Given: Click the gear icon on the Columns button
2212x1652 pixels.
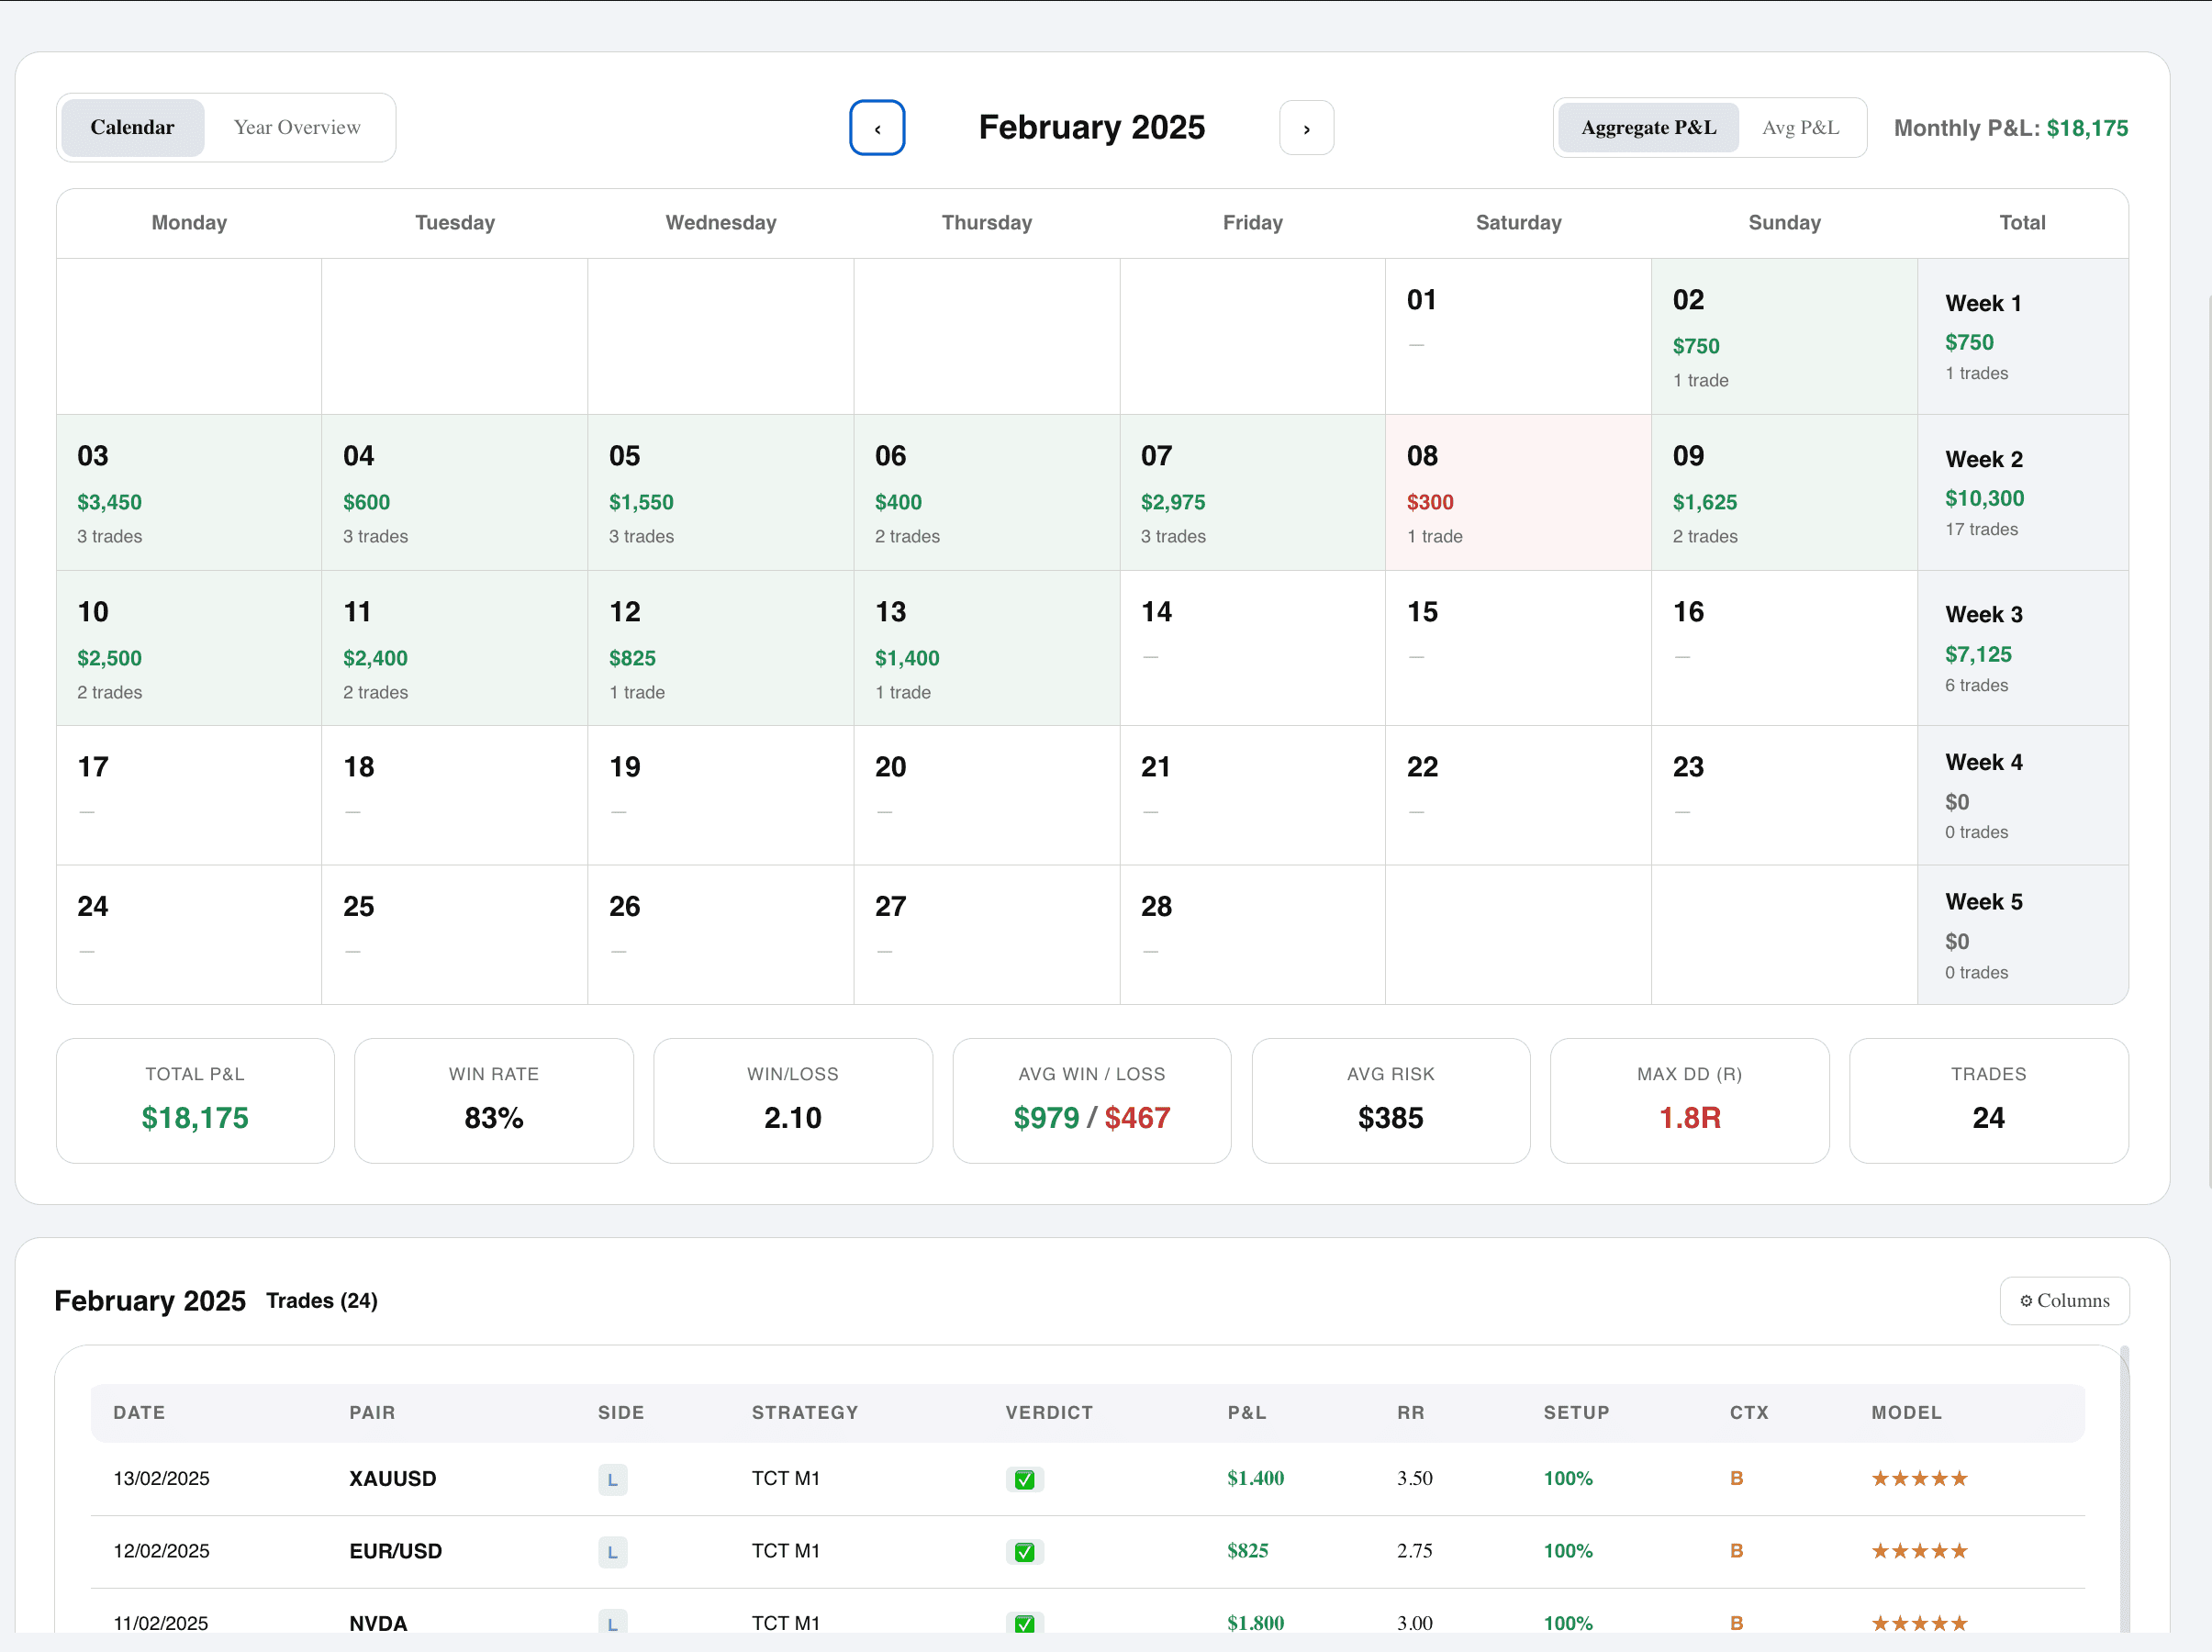Looking at the screenshot, I should pyautogui.click(x=2027, y=1300).
